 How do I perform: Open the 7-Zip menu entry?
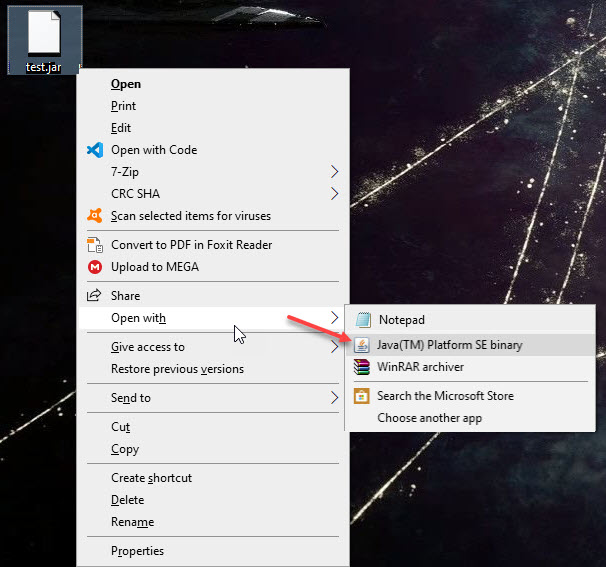coord(213,172)
